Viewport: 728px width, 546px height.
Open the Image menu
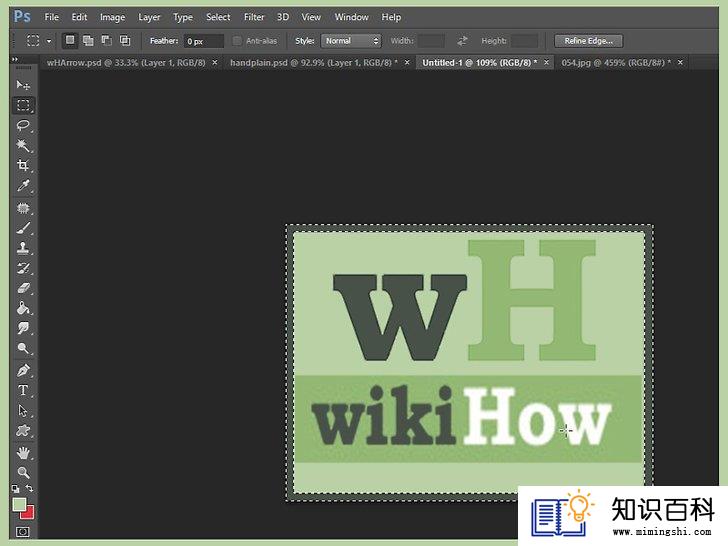pos(112,17)
